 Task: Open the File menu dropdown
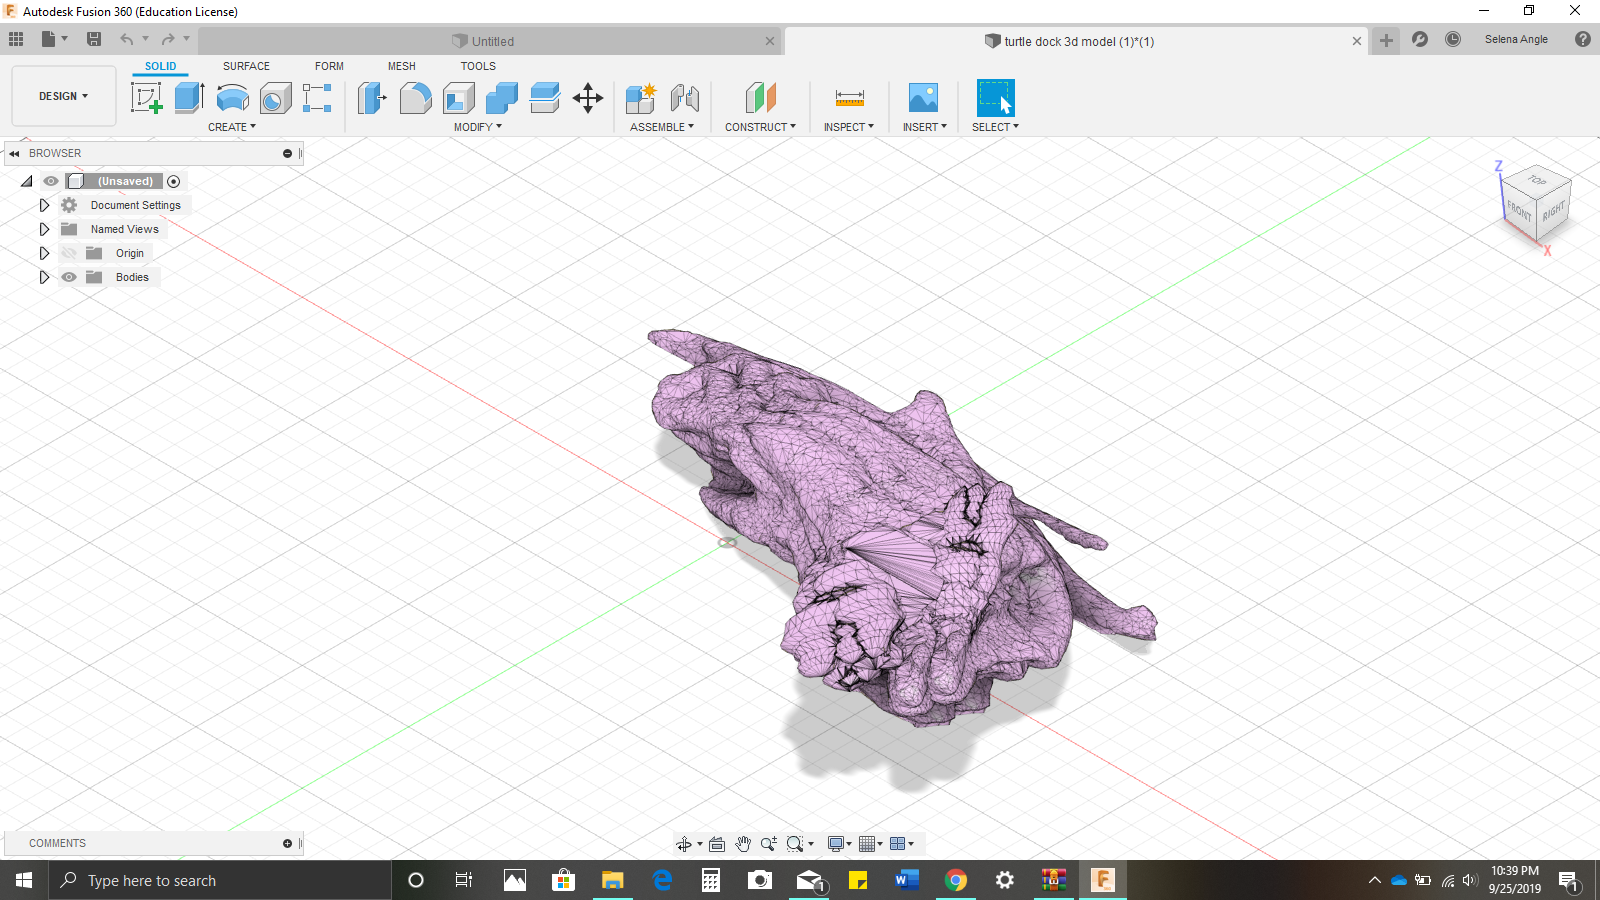tap(54, 39)
